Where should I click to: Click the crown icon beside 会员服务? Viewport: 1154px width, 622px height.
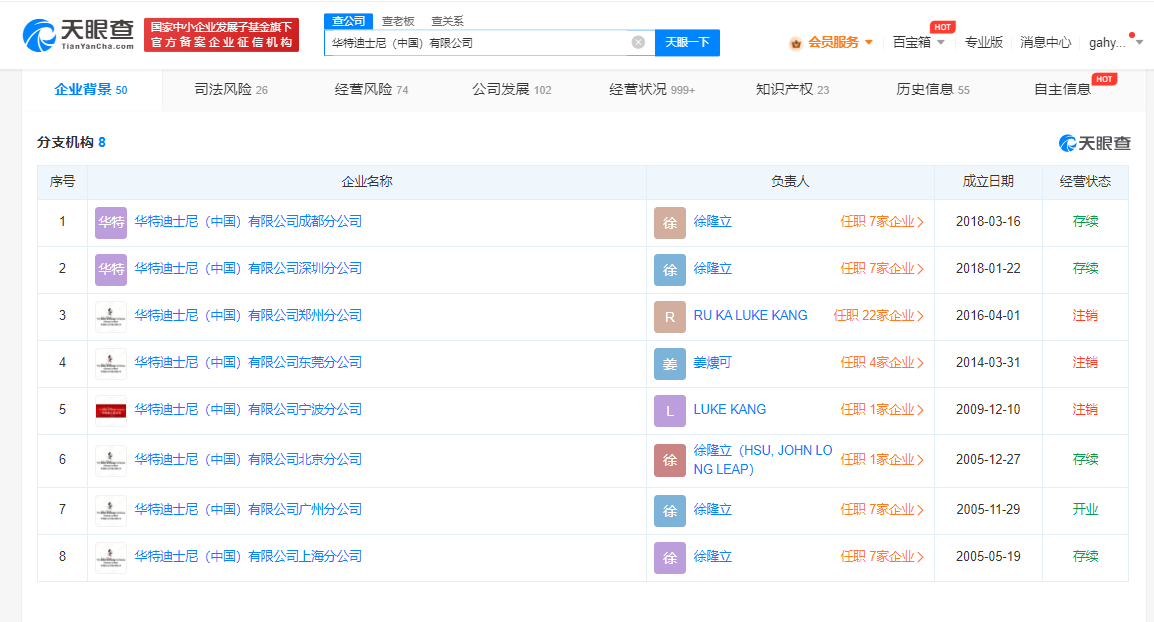point(796,43)
